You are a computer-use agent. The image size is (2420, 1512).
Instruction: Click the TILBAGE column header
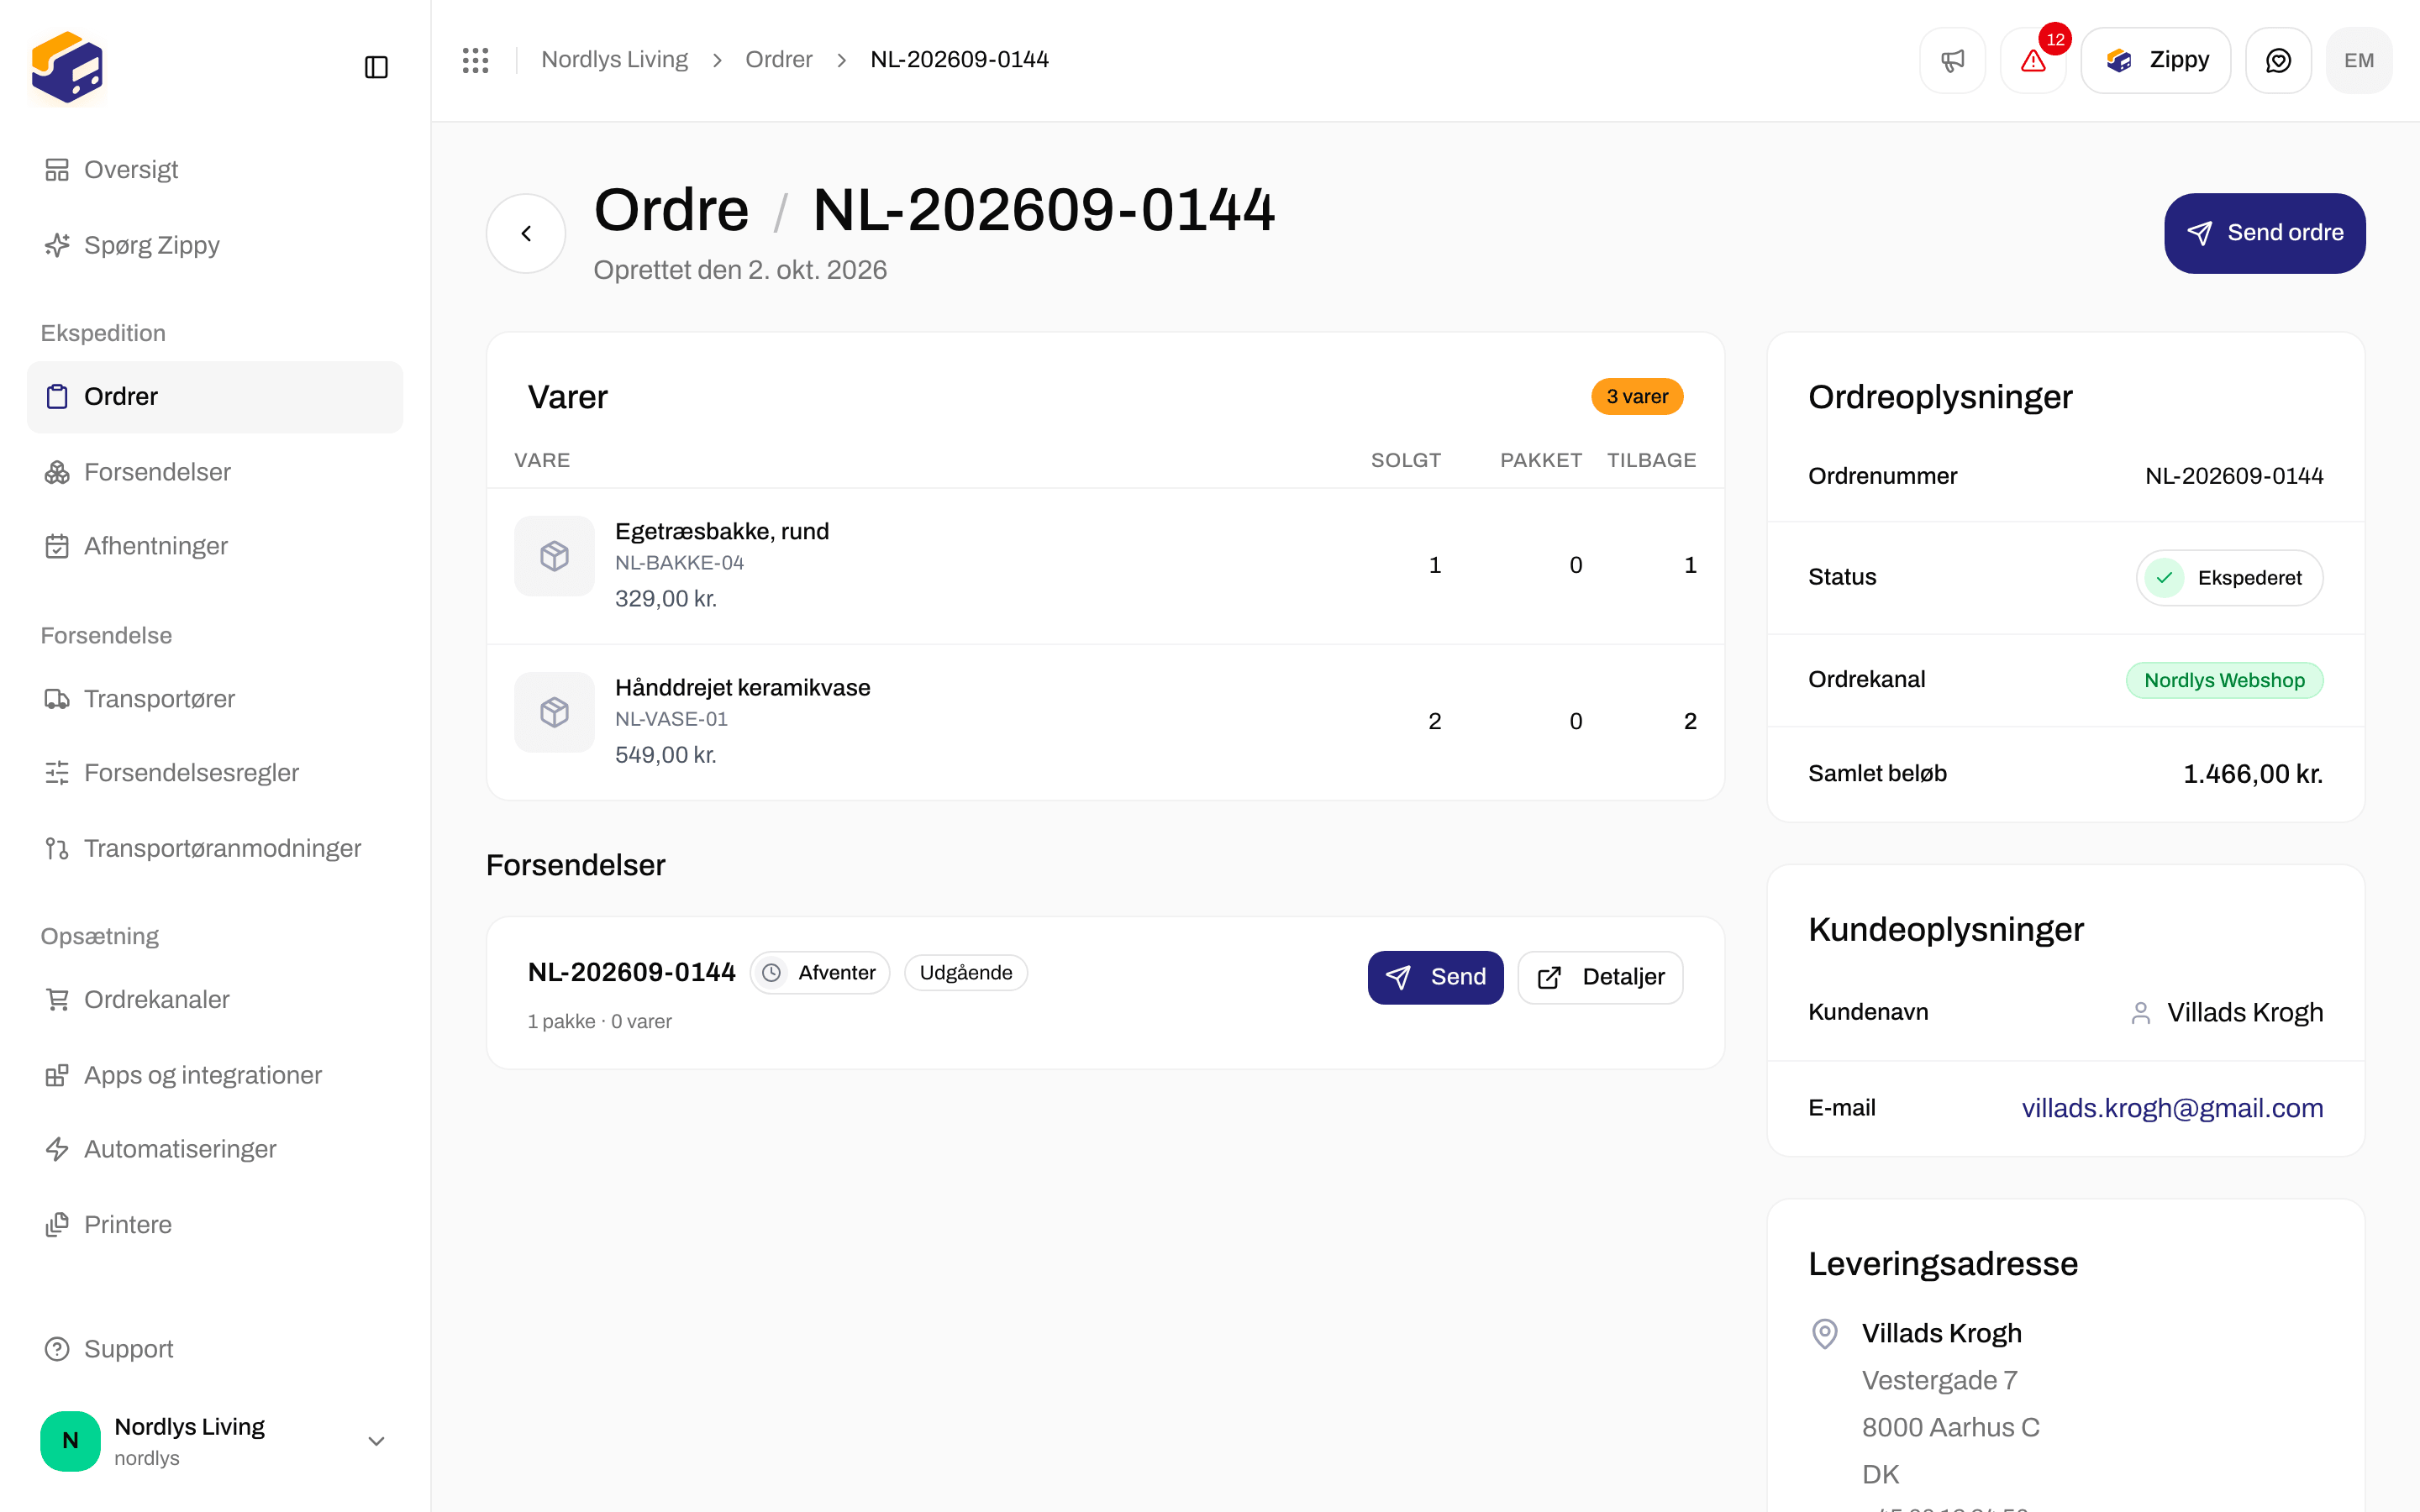[x=1651, y=460]
